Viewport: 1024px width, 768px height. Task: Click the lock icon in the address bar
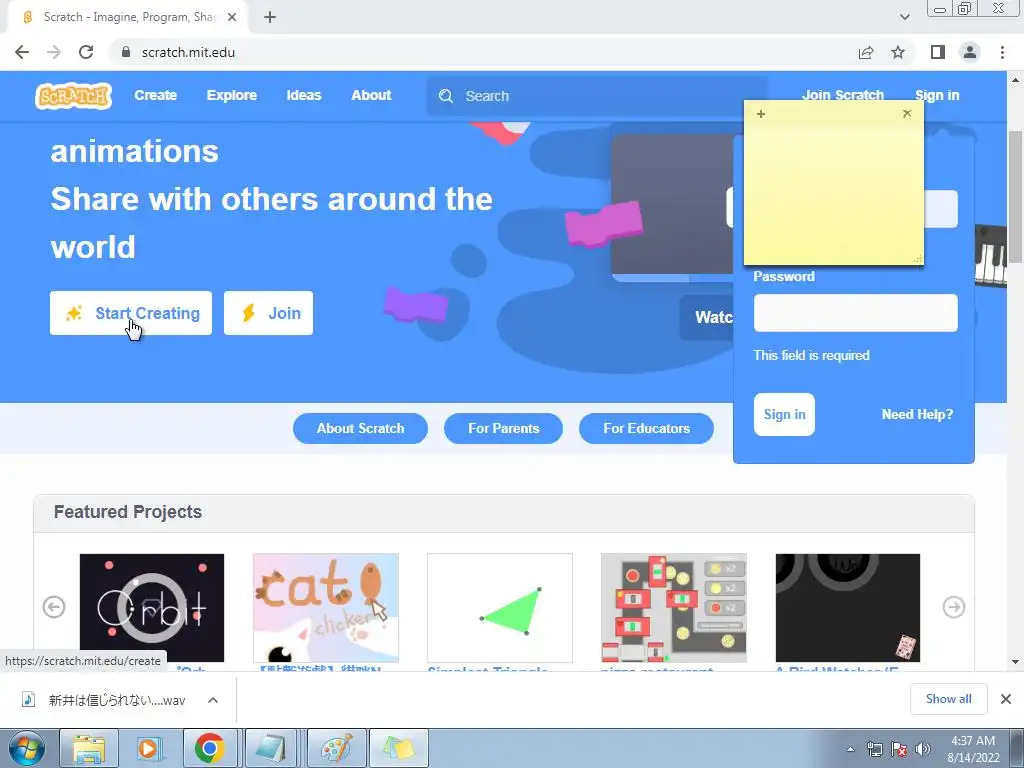pyautogui.click(x=126, y=52)
